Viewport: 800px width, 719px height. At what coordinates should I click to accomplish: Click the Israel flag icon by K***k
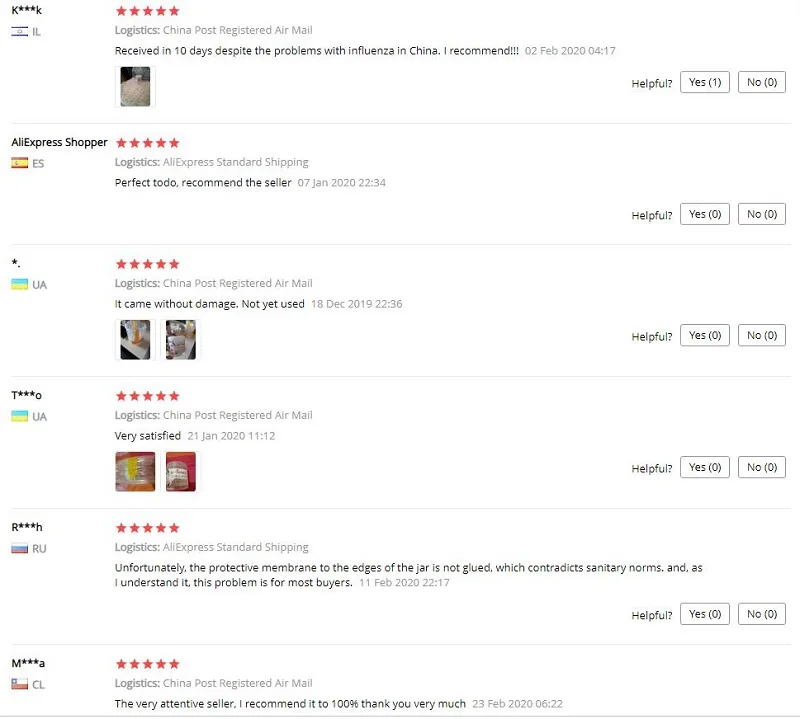click(19, 32)
